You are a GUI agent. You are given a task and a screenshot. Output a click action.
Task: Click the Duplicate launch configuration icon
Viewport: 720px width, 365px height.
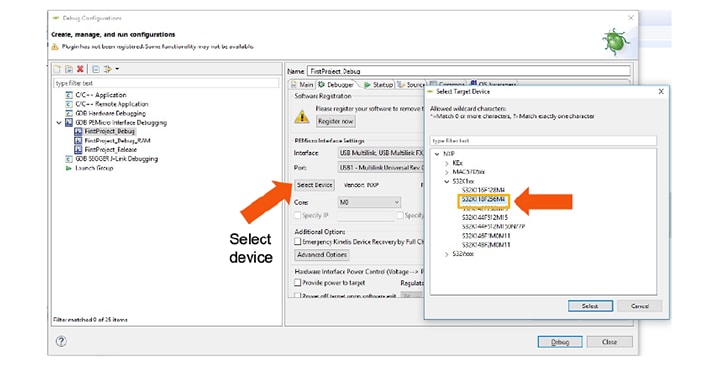(69, 69)
